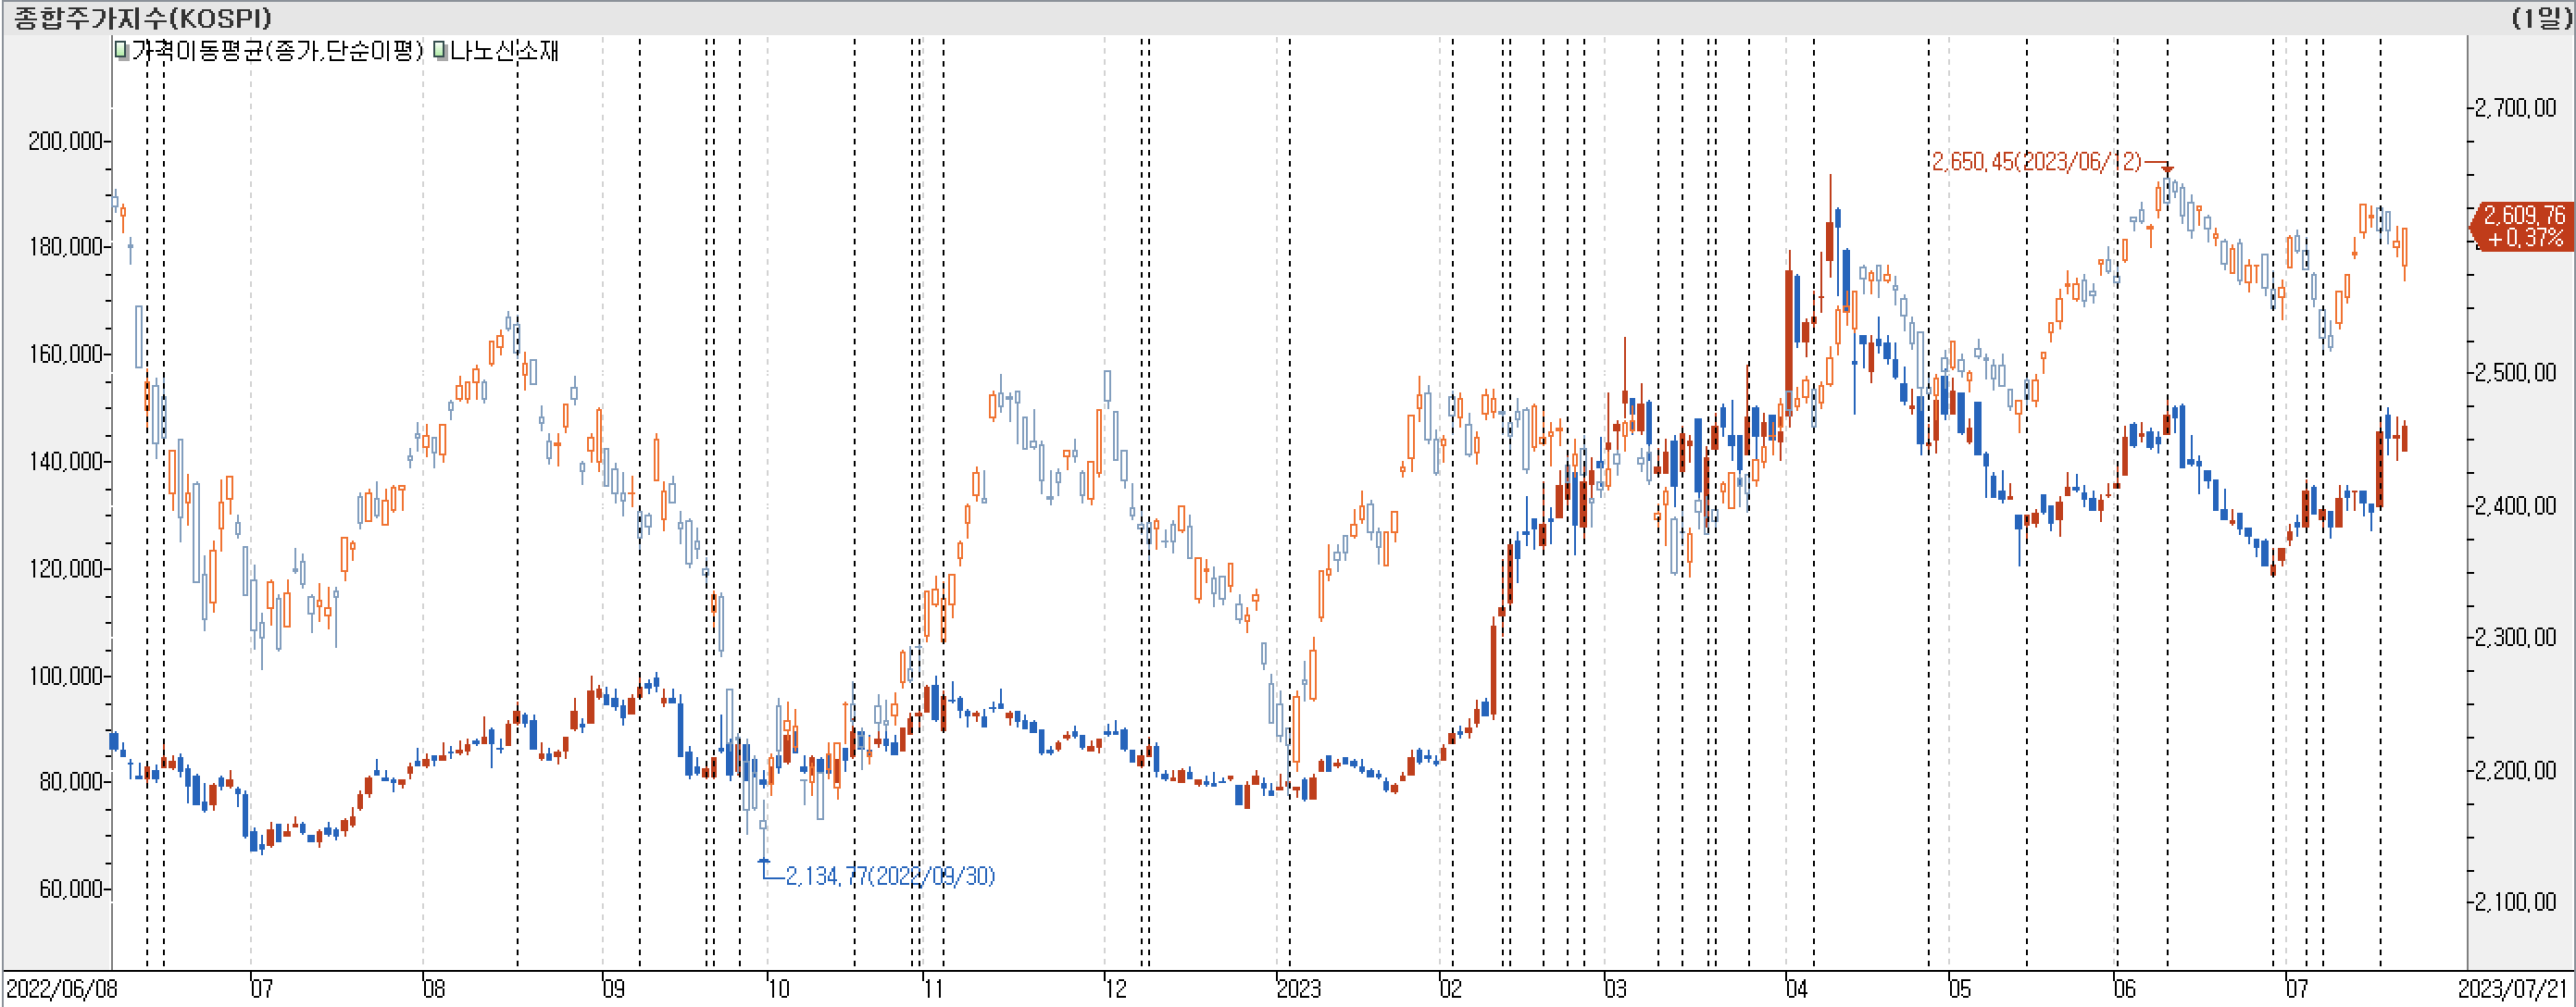Click the (1일) period indicator
Image resolution: width=2576 pixels, height=1007 pixels.
click(x=2539, y=17)
